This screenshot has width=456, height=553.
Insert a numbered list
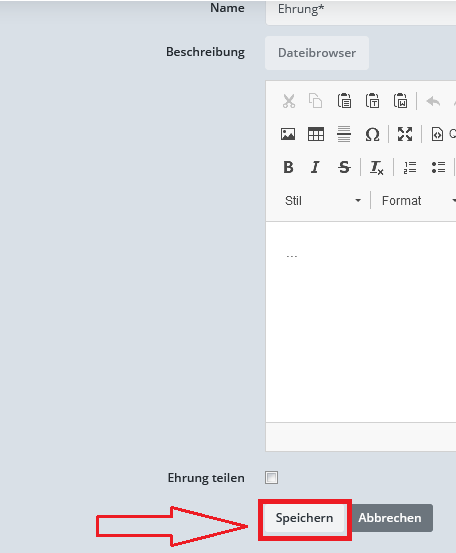point(410,168)
